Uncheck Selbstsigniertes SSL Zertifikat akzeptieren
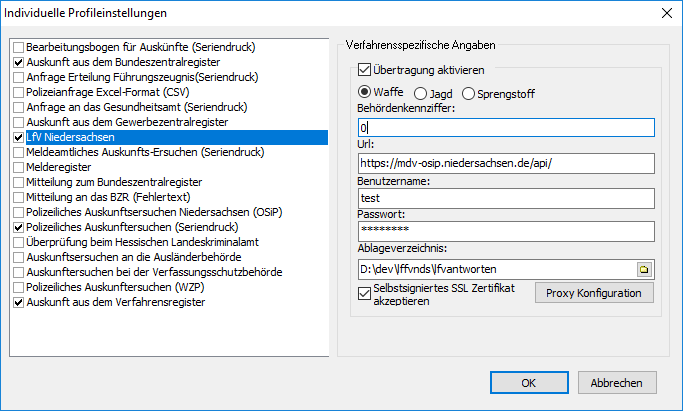 coord(364,293)
